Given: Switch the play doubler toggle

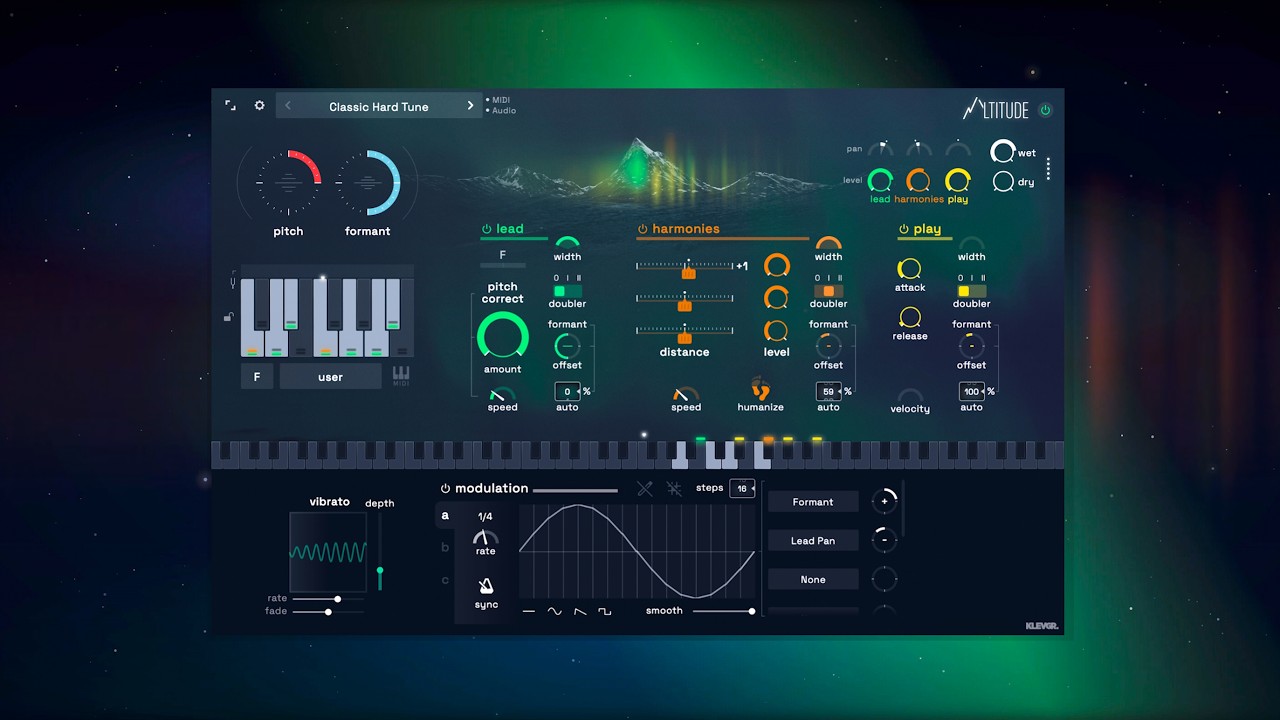Looking at the screenshot, I should [x=971, y=291].
